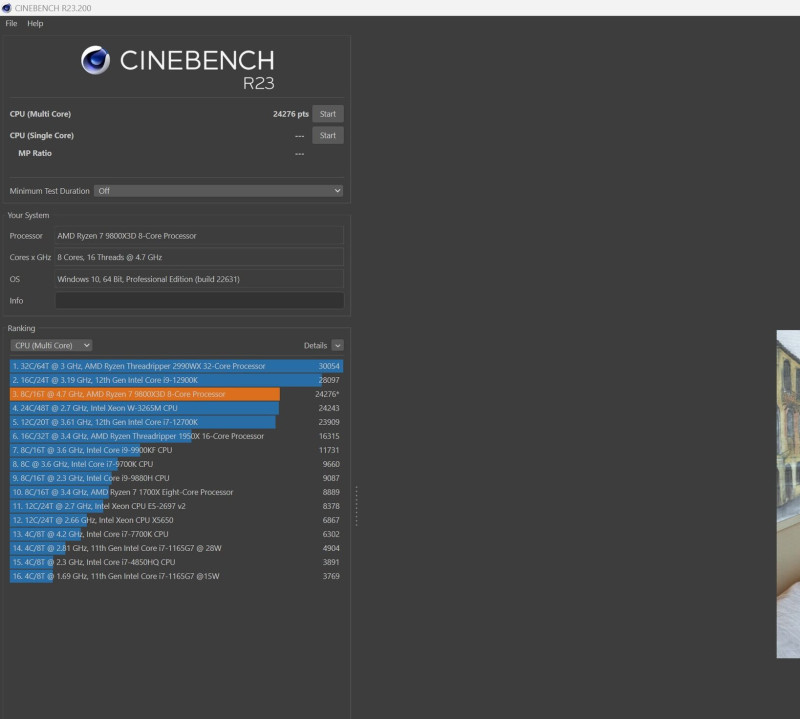Start the CPU Single Core test
The image size is (800, 719).
pyautogui.click(x=328, y=135)
